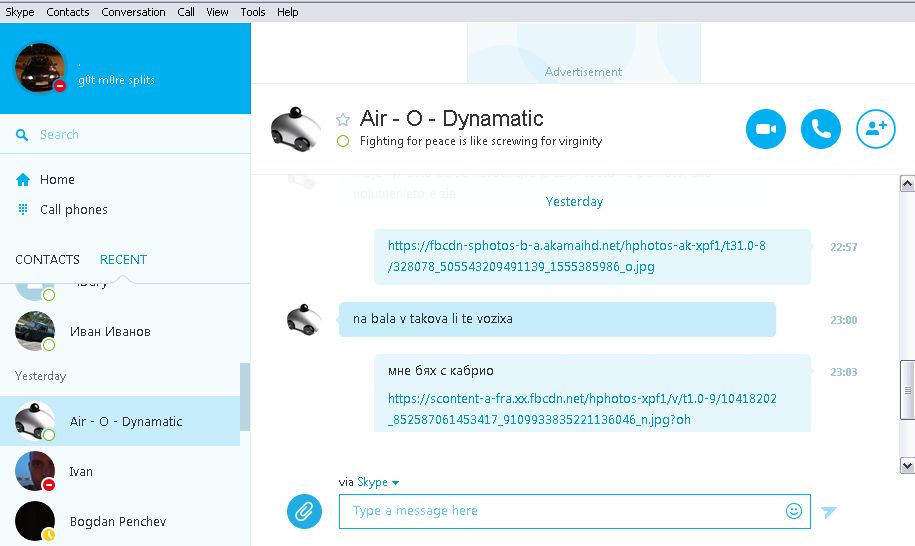This screenshot has width=915, height=546.
Task: Open the Conversation menu
Action: point(133,12)
